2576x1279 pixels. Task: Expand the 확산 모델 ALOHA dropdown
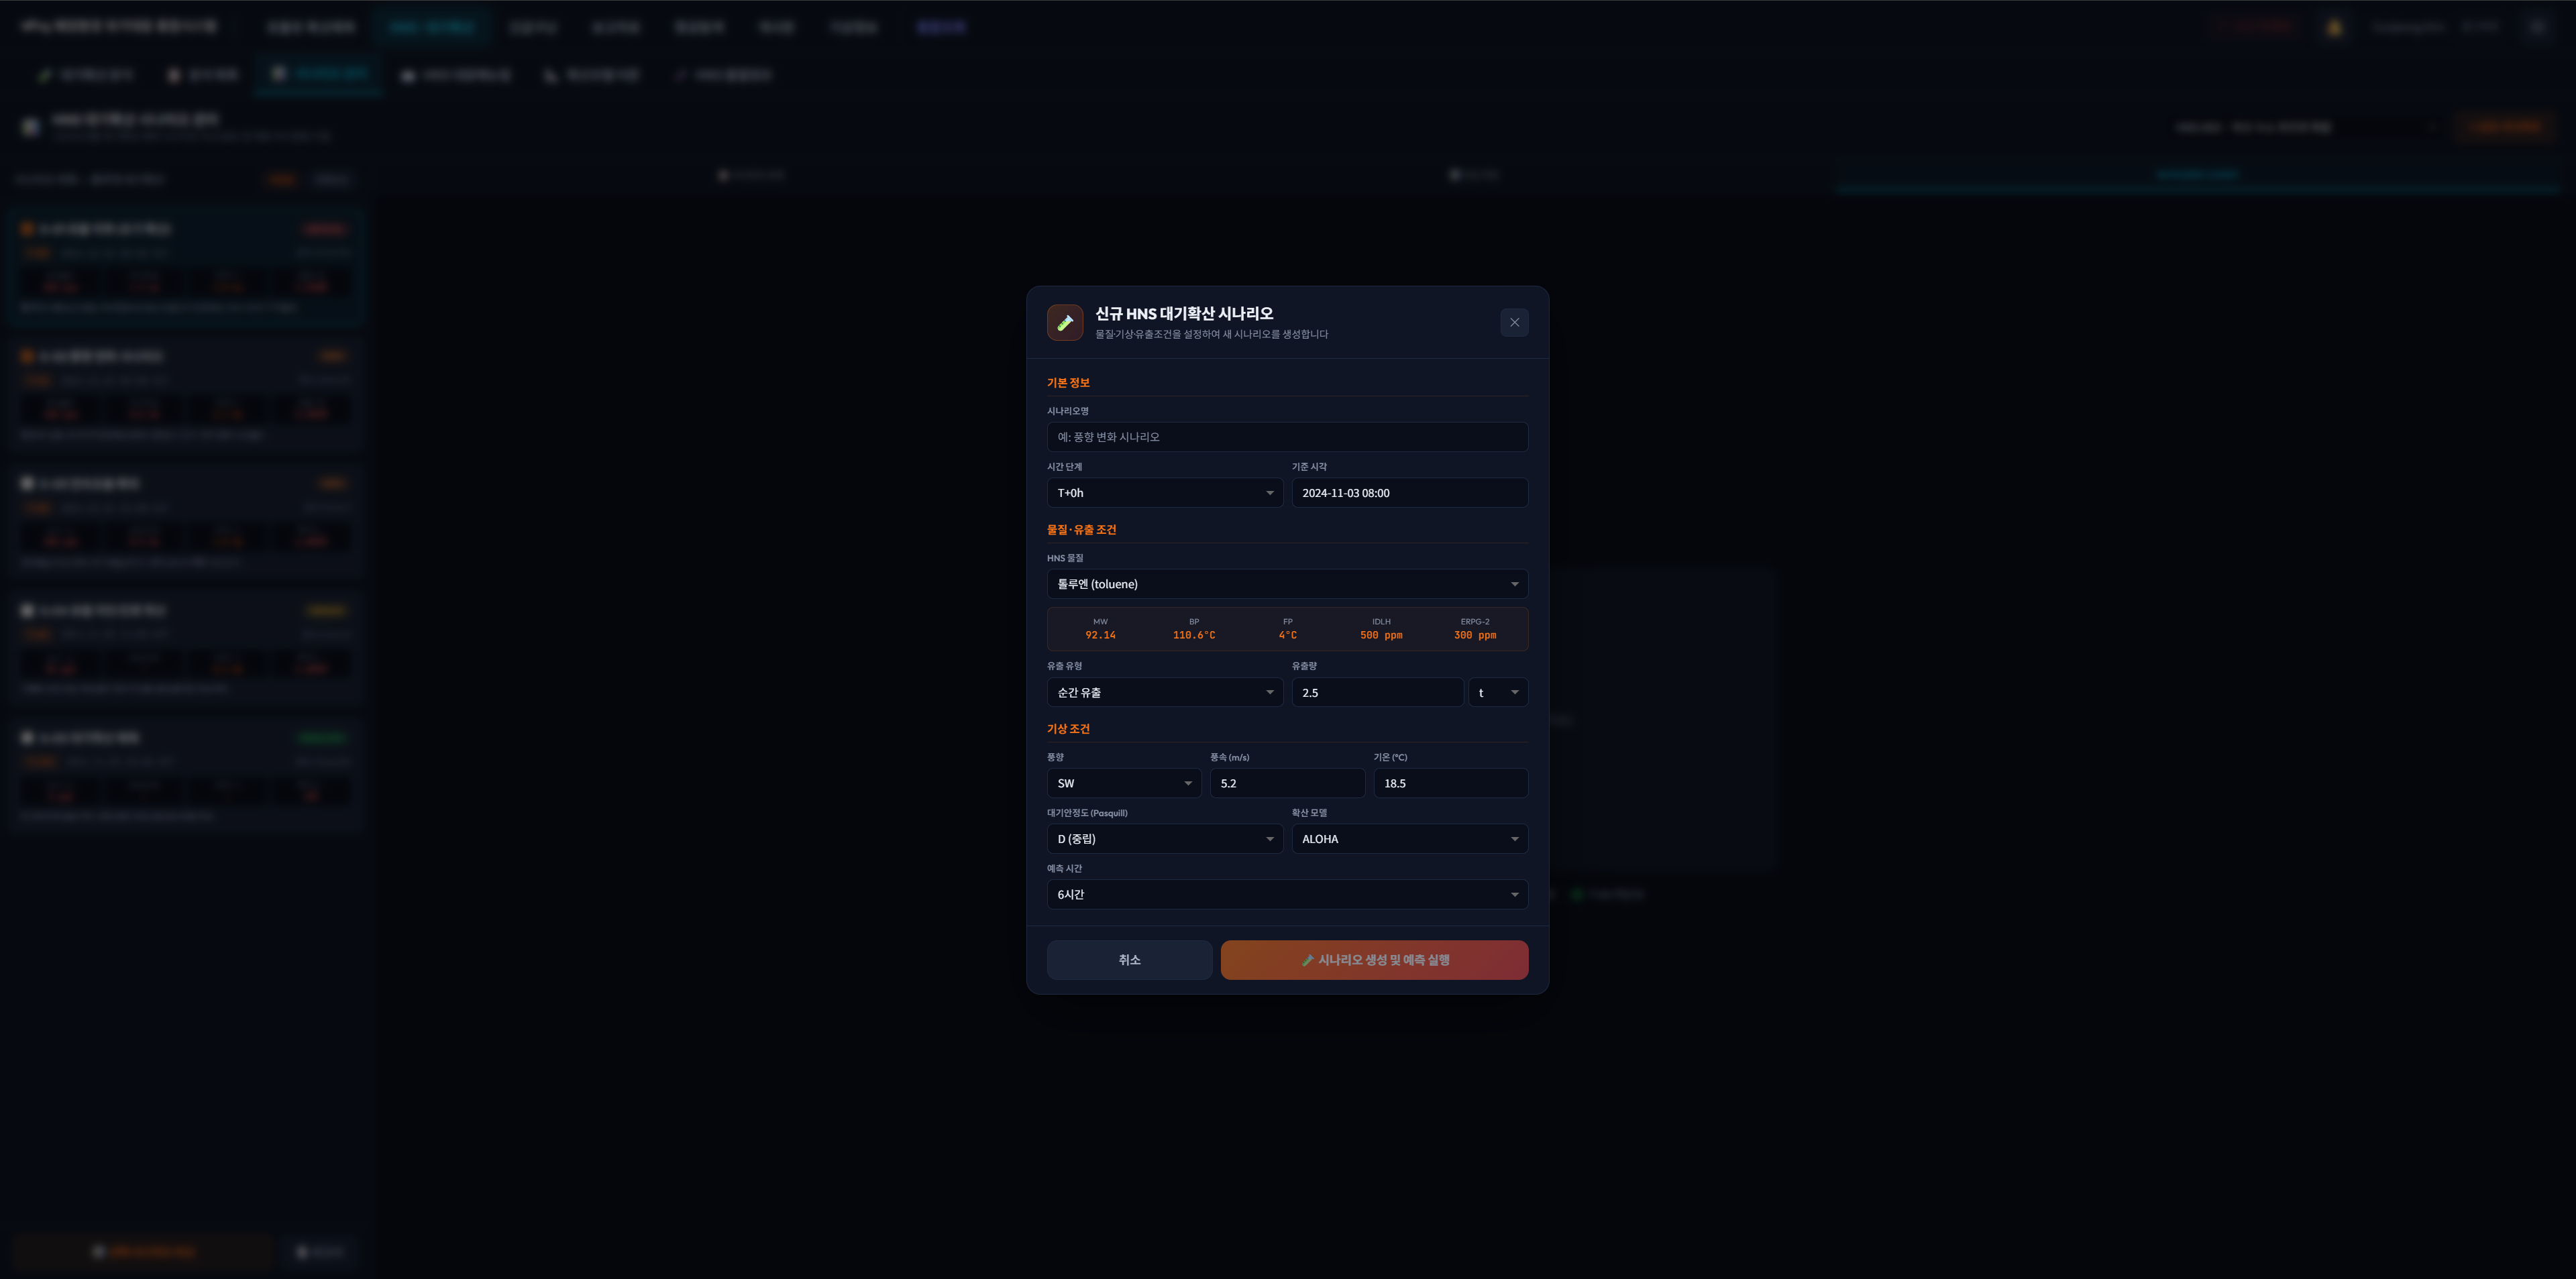pyautogui.click(x=1408, y=839)
